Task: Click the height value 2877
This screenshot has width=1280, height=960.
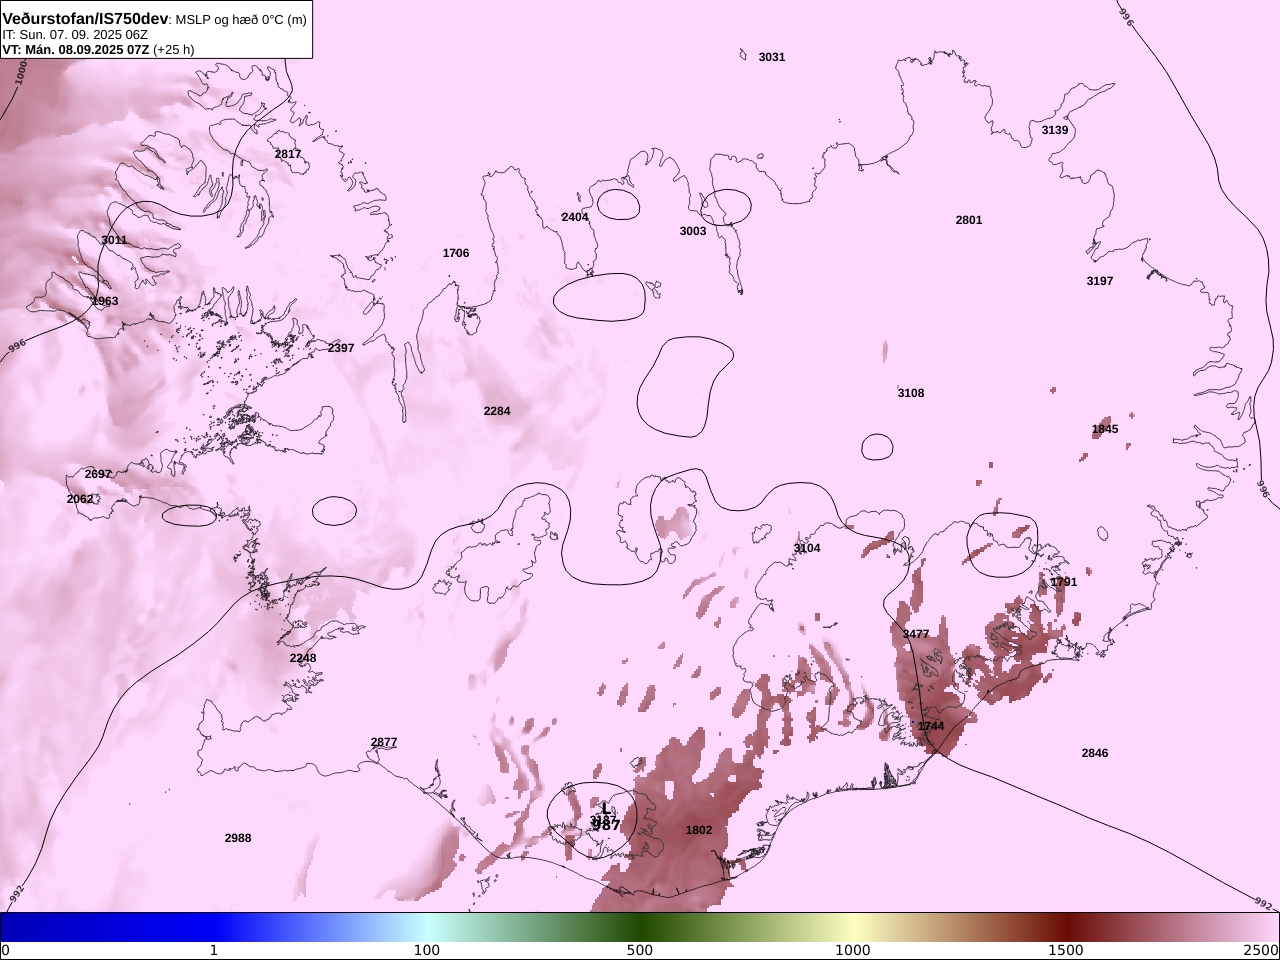Action: click(384, 743)
